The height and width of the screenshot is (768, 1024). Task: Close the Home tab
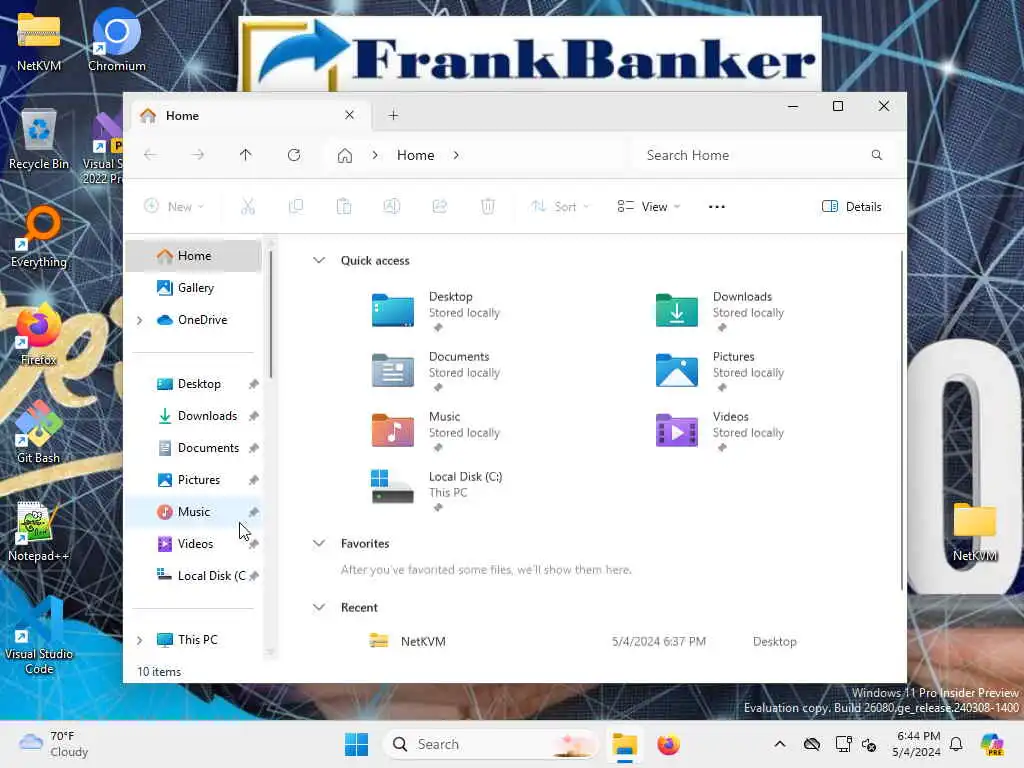pyautogui.click(x=349, y=115)
